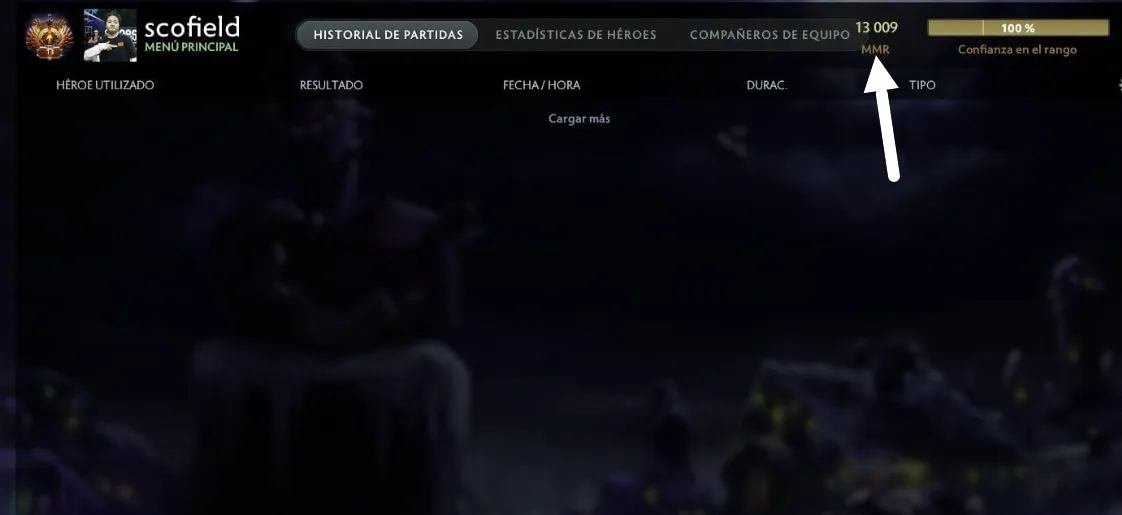Image resolution: width=1122 pixels, height=515 pixels.
Task: Sort by Durac. column header
Action: pyautogui.click(x=767, y=85)
